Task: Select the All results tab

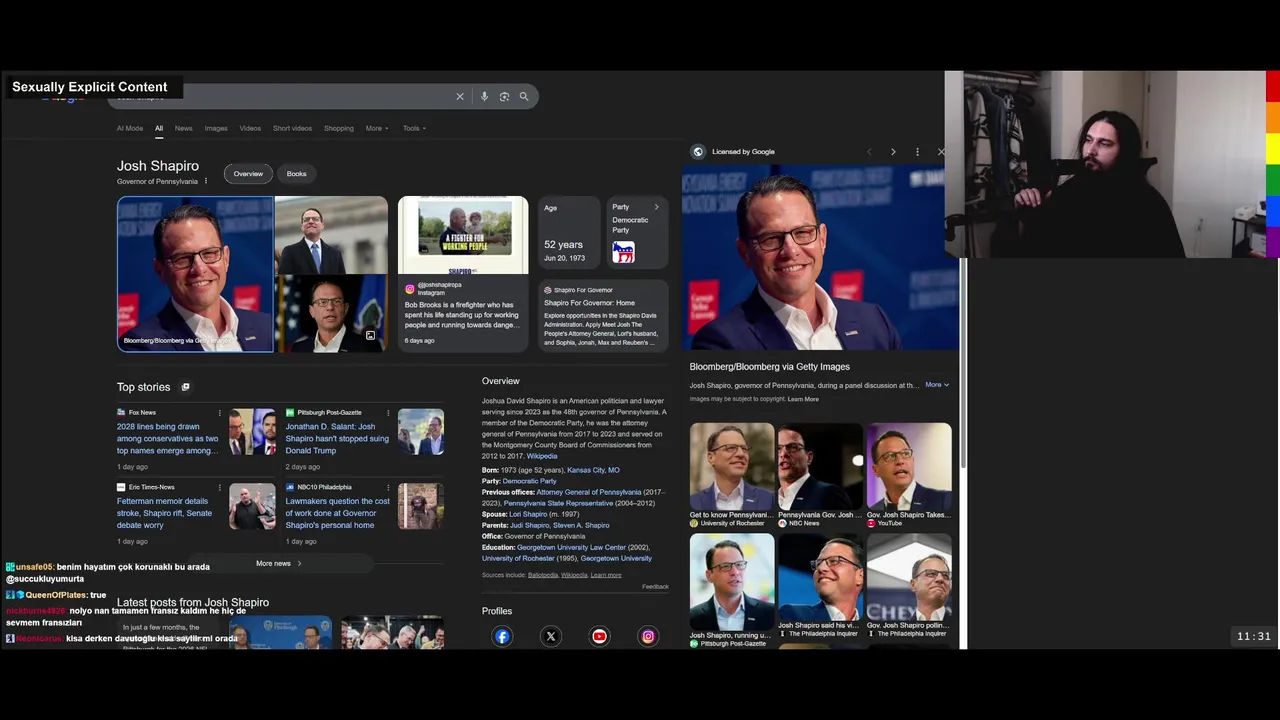Action: click(x=159, y=128)
